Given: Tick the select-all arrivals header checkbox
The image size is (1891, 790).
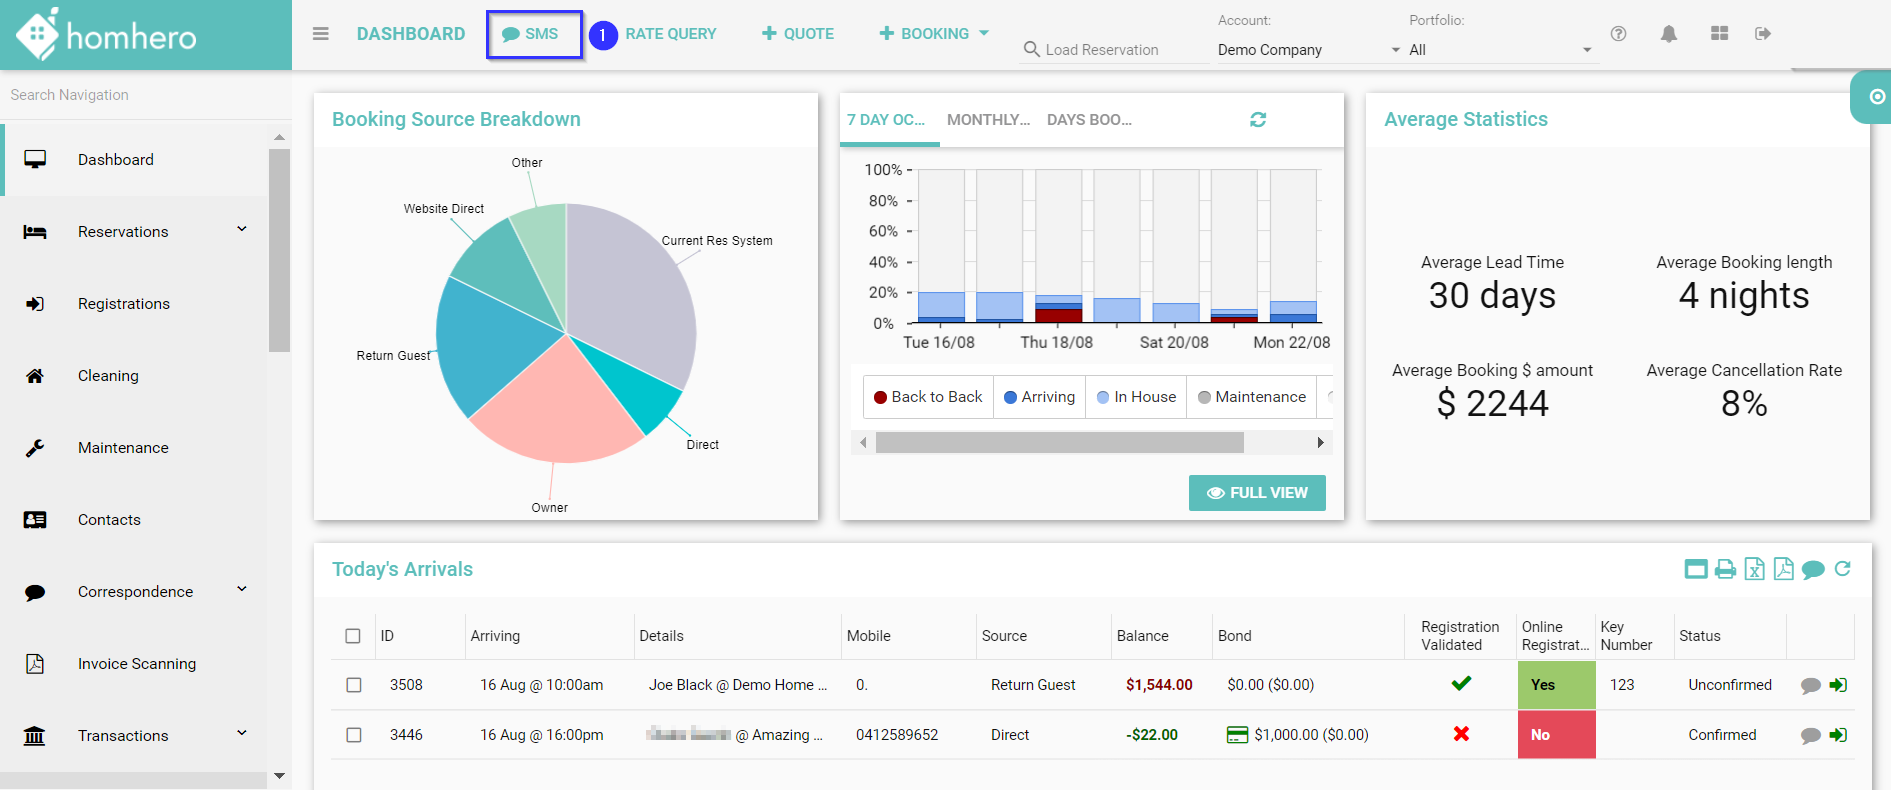Looking at the screenshot, I should 353,636.
